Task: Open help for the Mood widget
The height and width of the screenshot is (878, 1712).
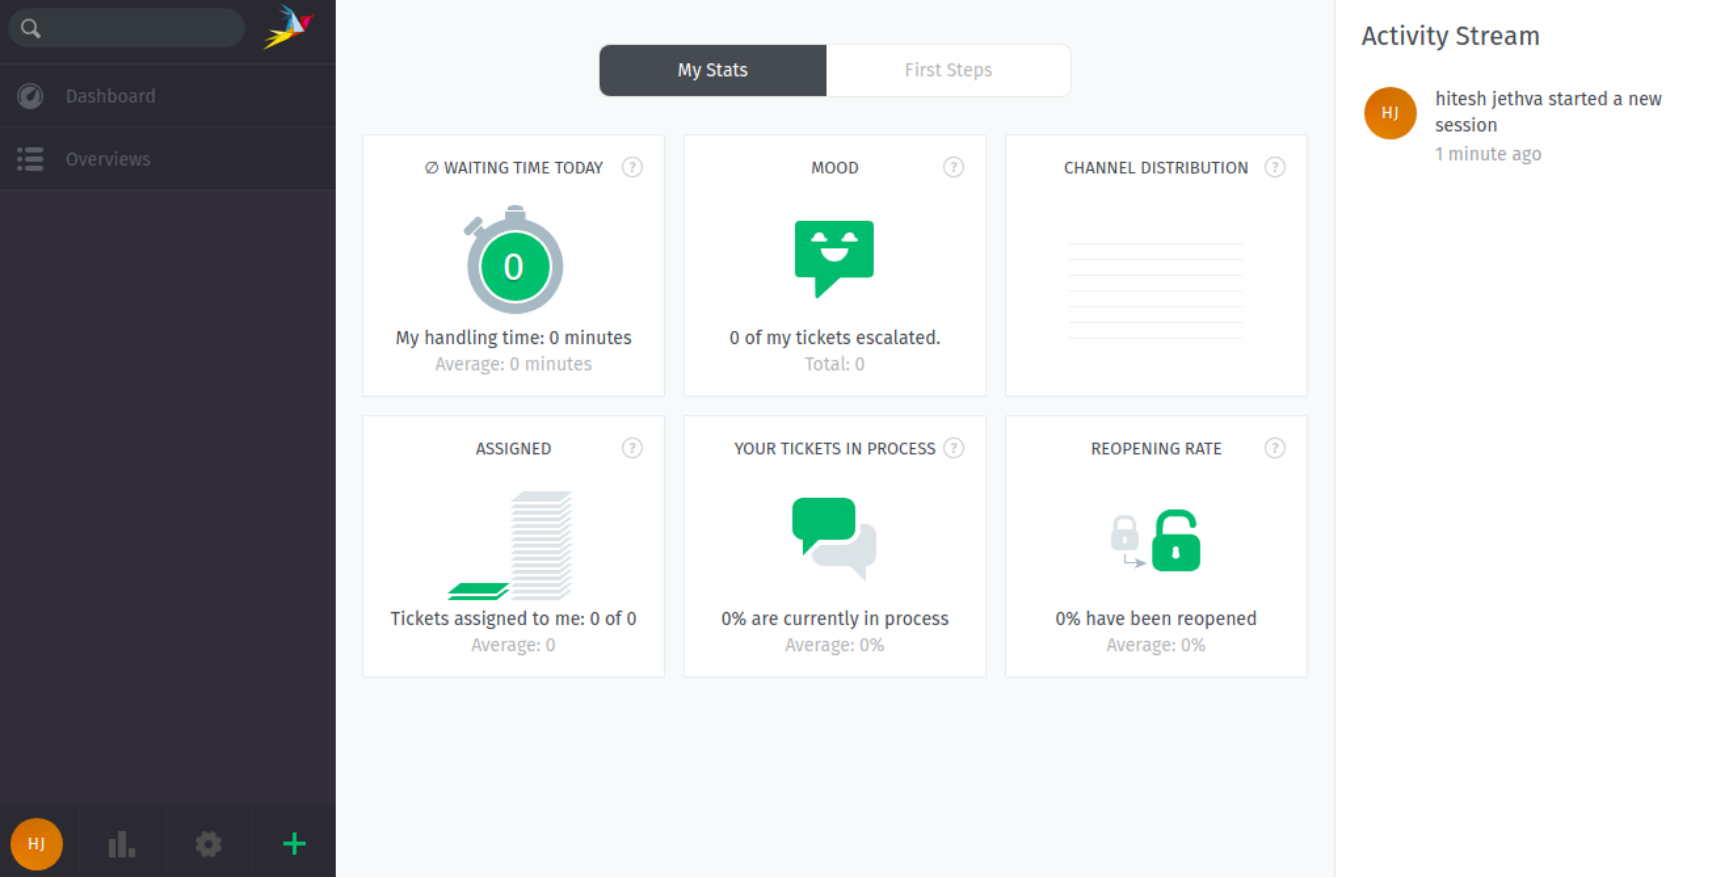Action: 953,167
